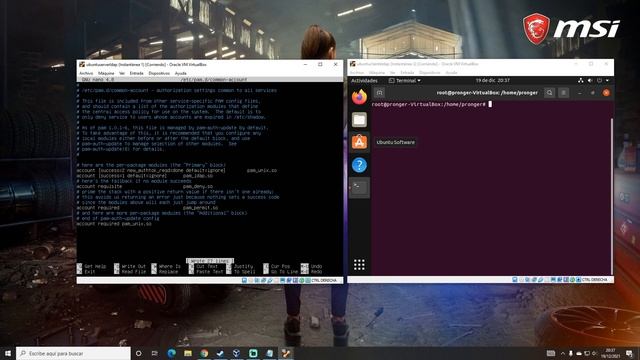Click CTRL DERECHA host key in right VM status bar

[x=594, y=280]
